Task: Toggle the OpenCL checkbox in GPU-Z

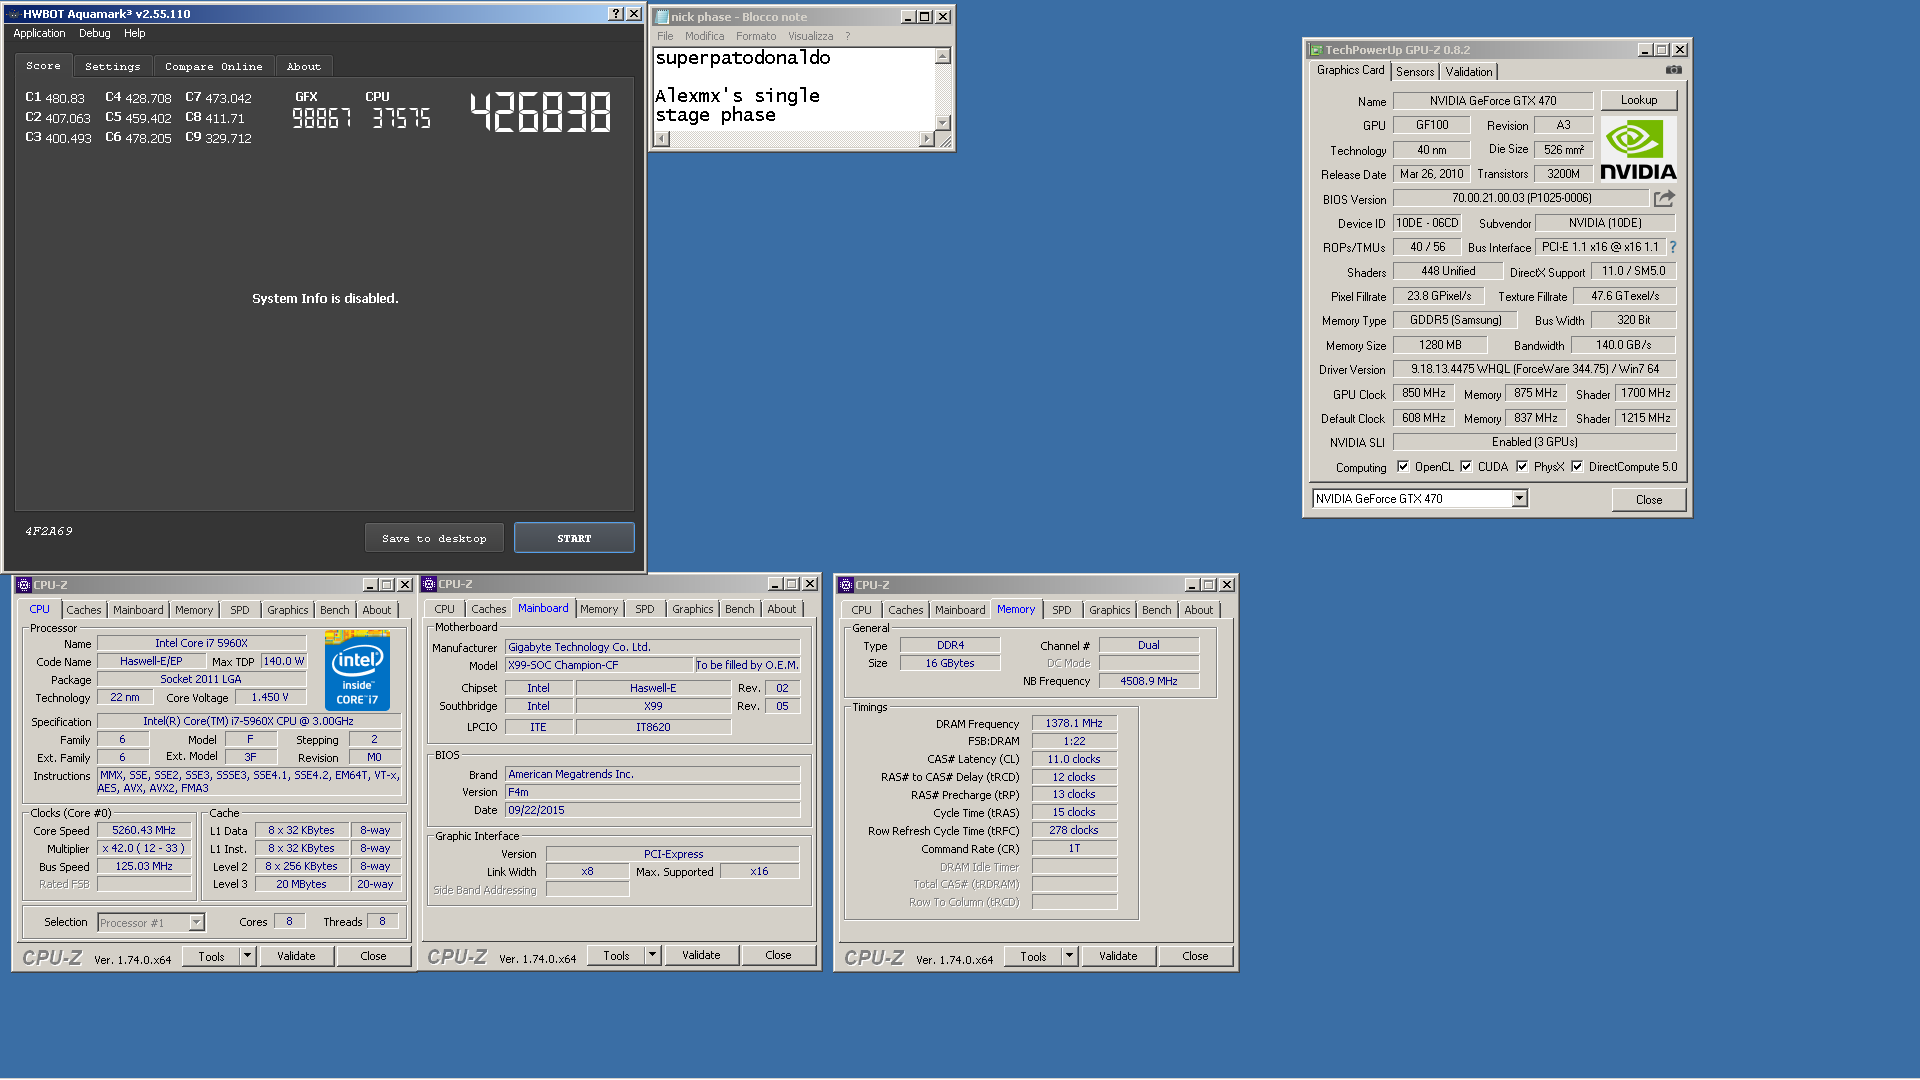Action: pyautogui.click(x=1403, y=467)
